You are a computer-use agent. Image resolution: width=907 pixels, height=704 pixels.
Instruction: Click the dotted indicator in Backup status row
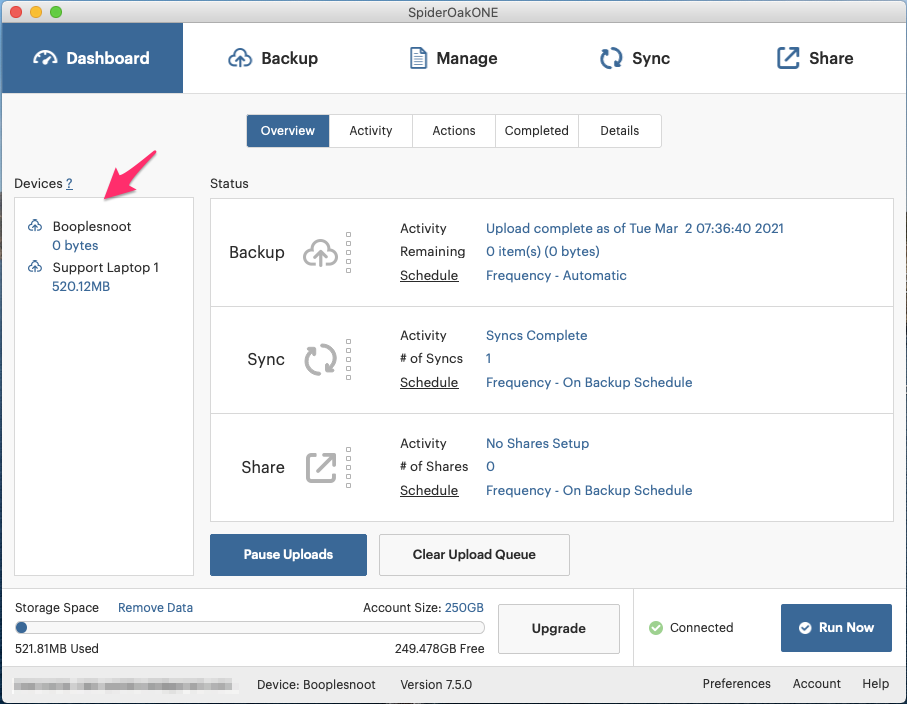coord(348,253)
